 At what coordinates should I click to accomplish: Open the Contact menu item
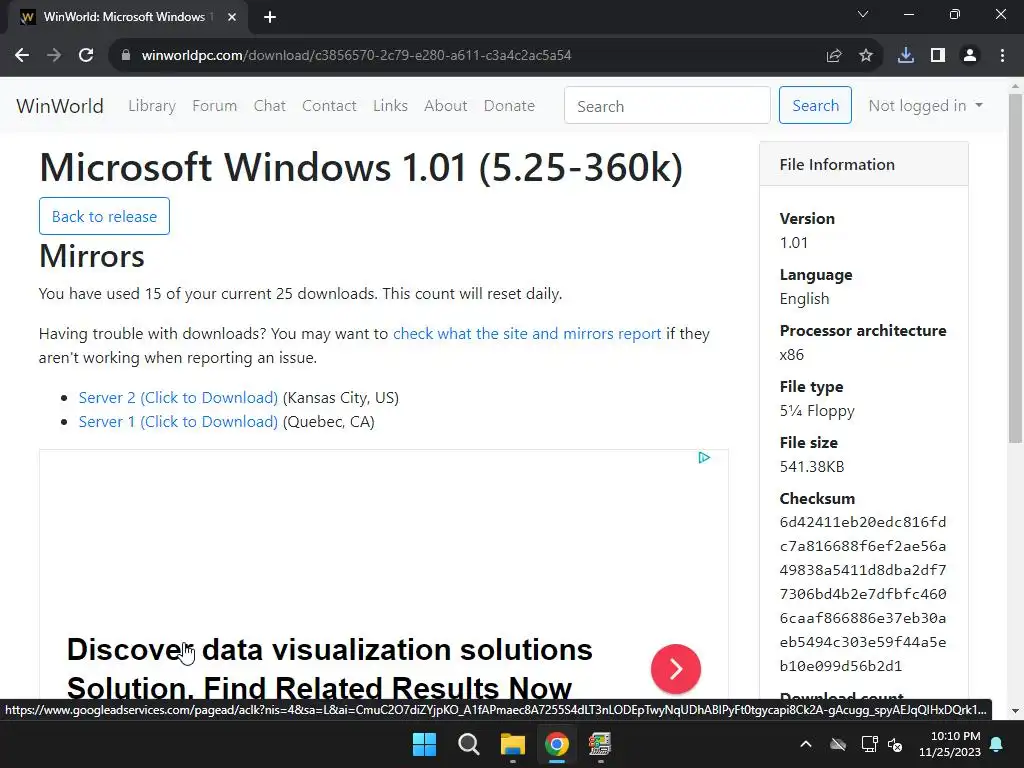(x=329, y=105)
